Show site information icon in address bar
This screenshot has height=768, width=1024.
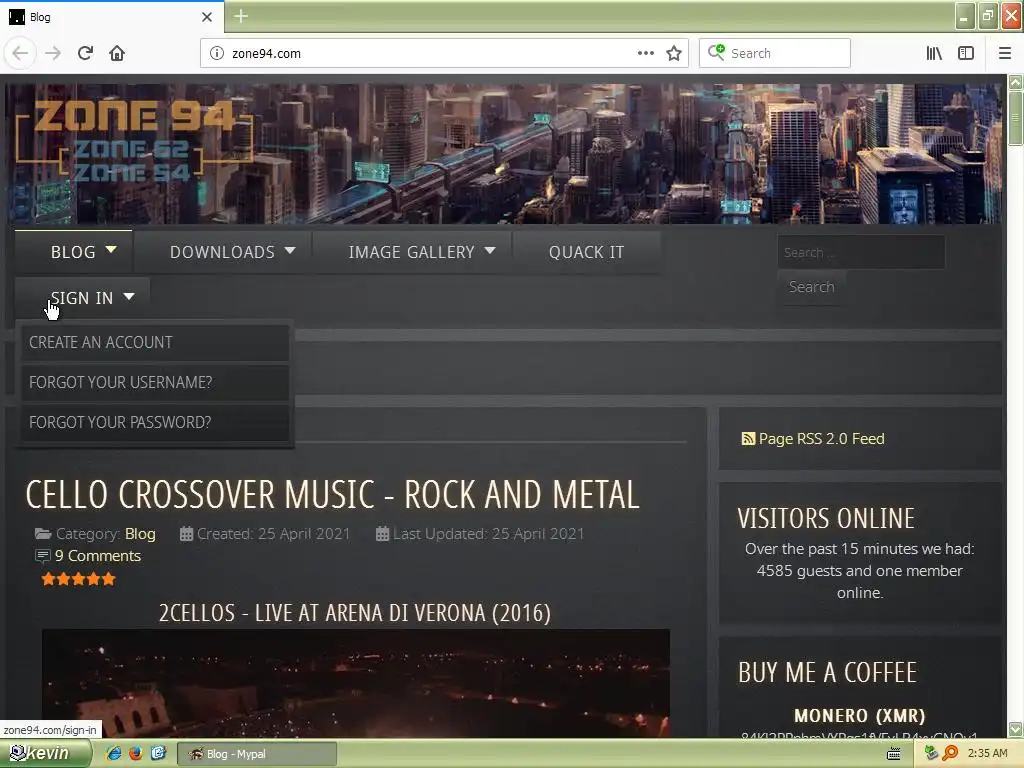pos(217,54)
